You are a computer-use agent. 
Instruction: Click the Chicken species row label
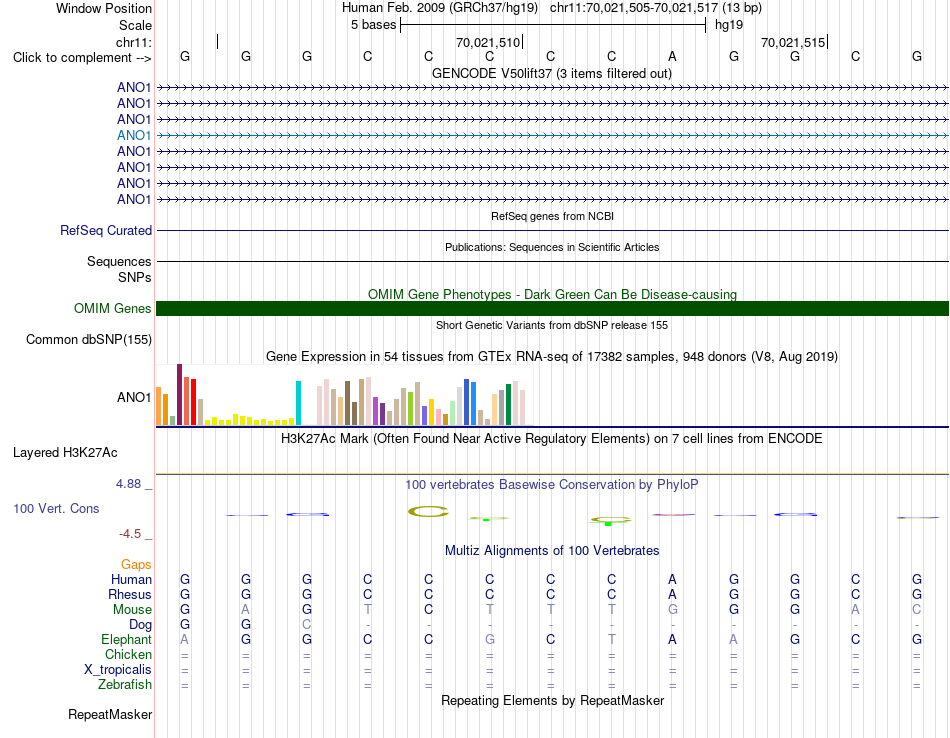click(128, 654)
